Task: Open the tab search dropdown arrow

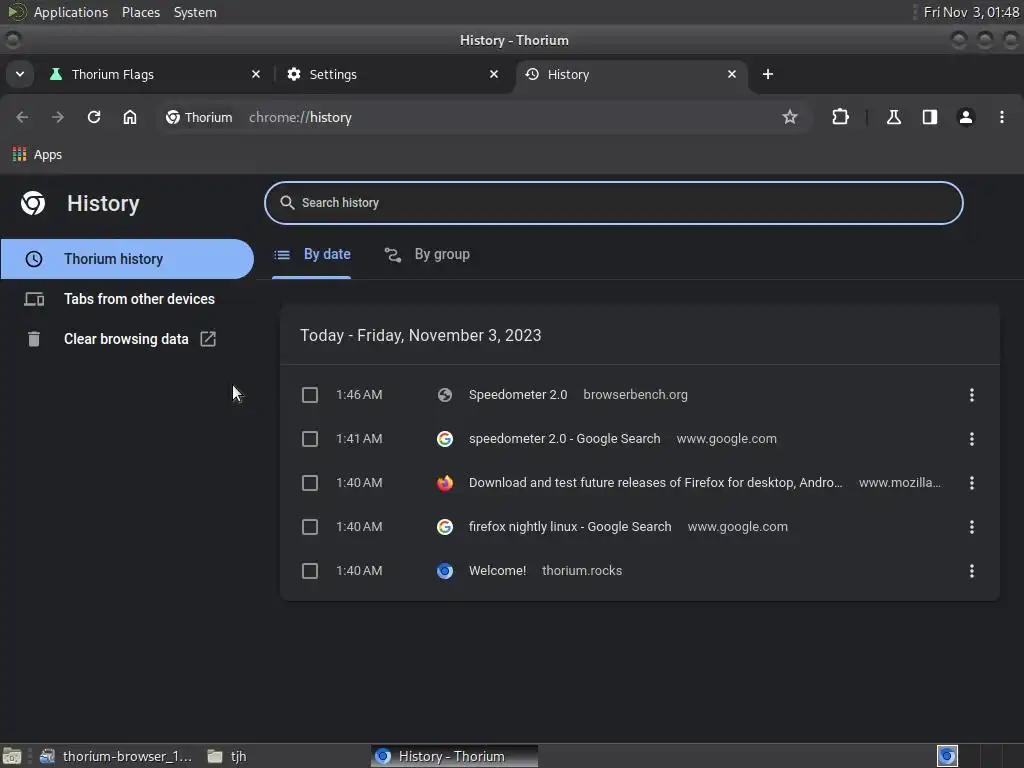Action: (20, 74)
